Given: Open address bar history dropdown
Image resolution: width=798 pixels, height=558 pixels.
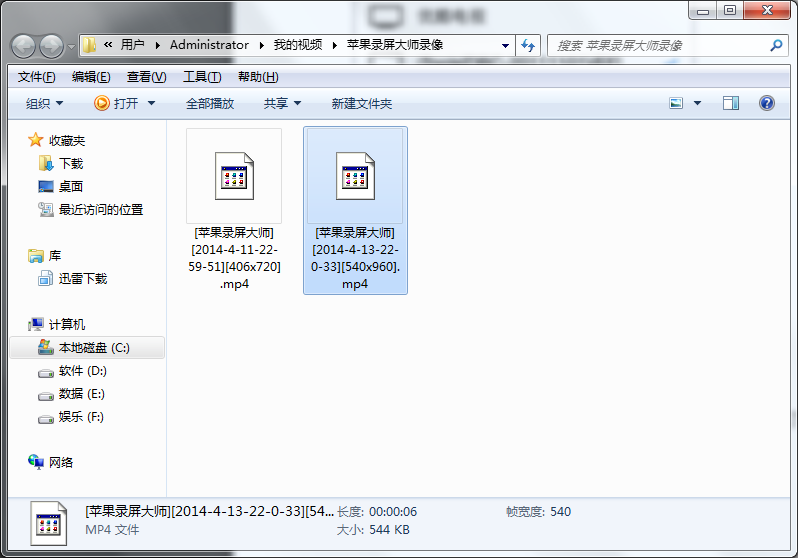Looking at the screenshot, I should point(505,45).
